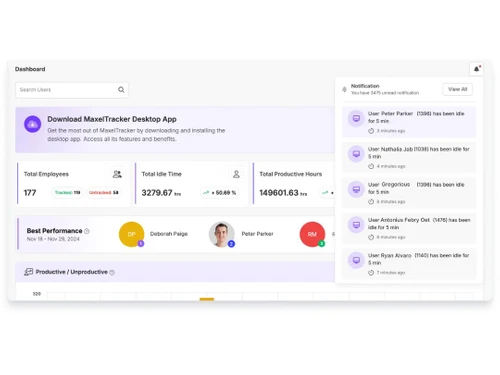Screen dimensions: 500x375
Task: Click Deborah Paige's DP avatar
Action: coord(131,234)
